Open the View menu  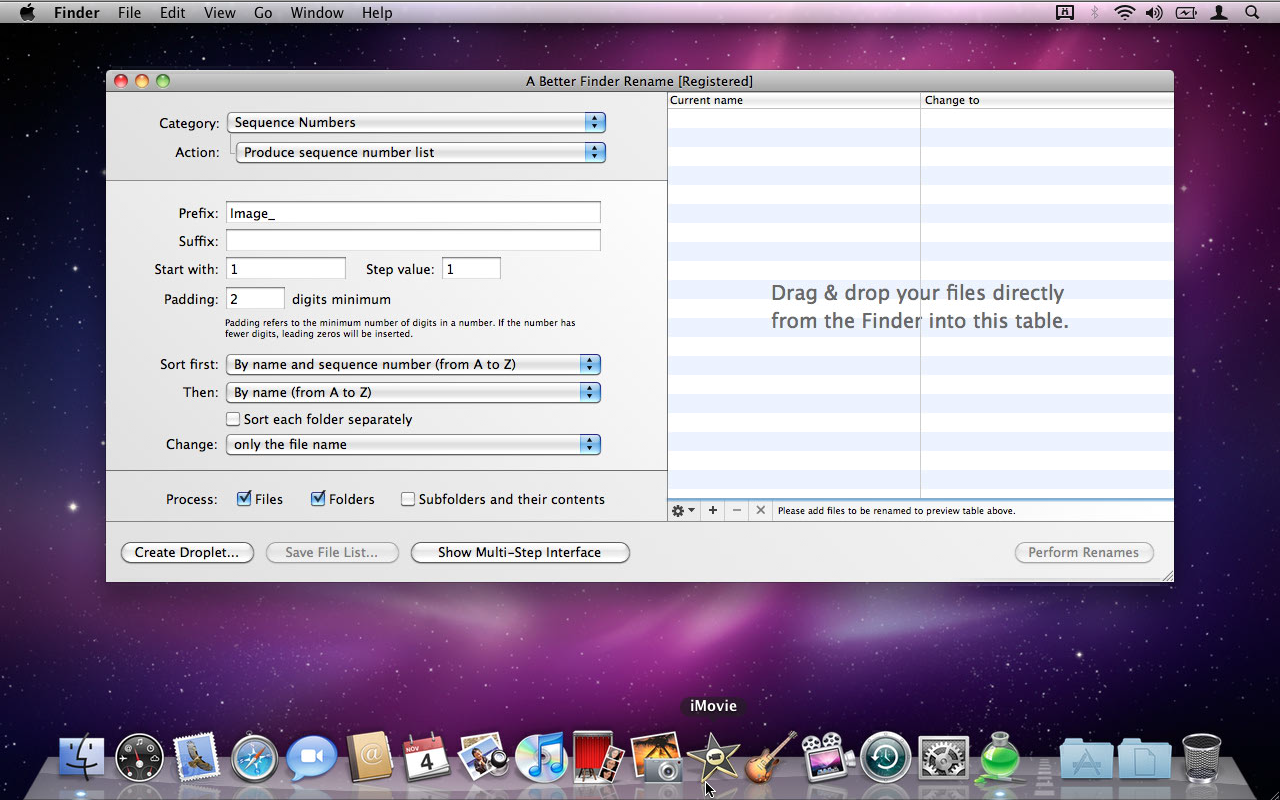coord(219,13)
